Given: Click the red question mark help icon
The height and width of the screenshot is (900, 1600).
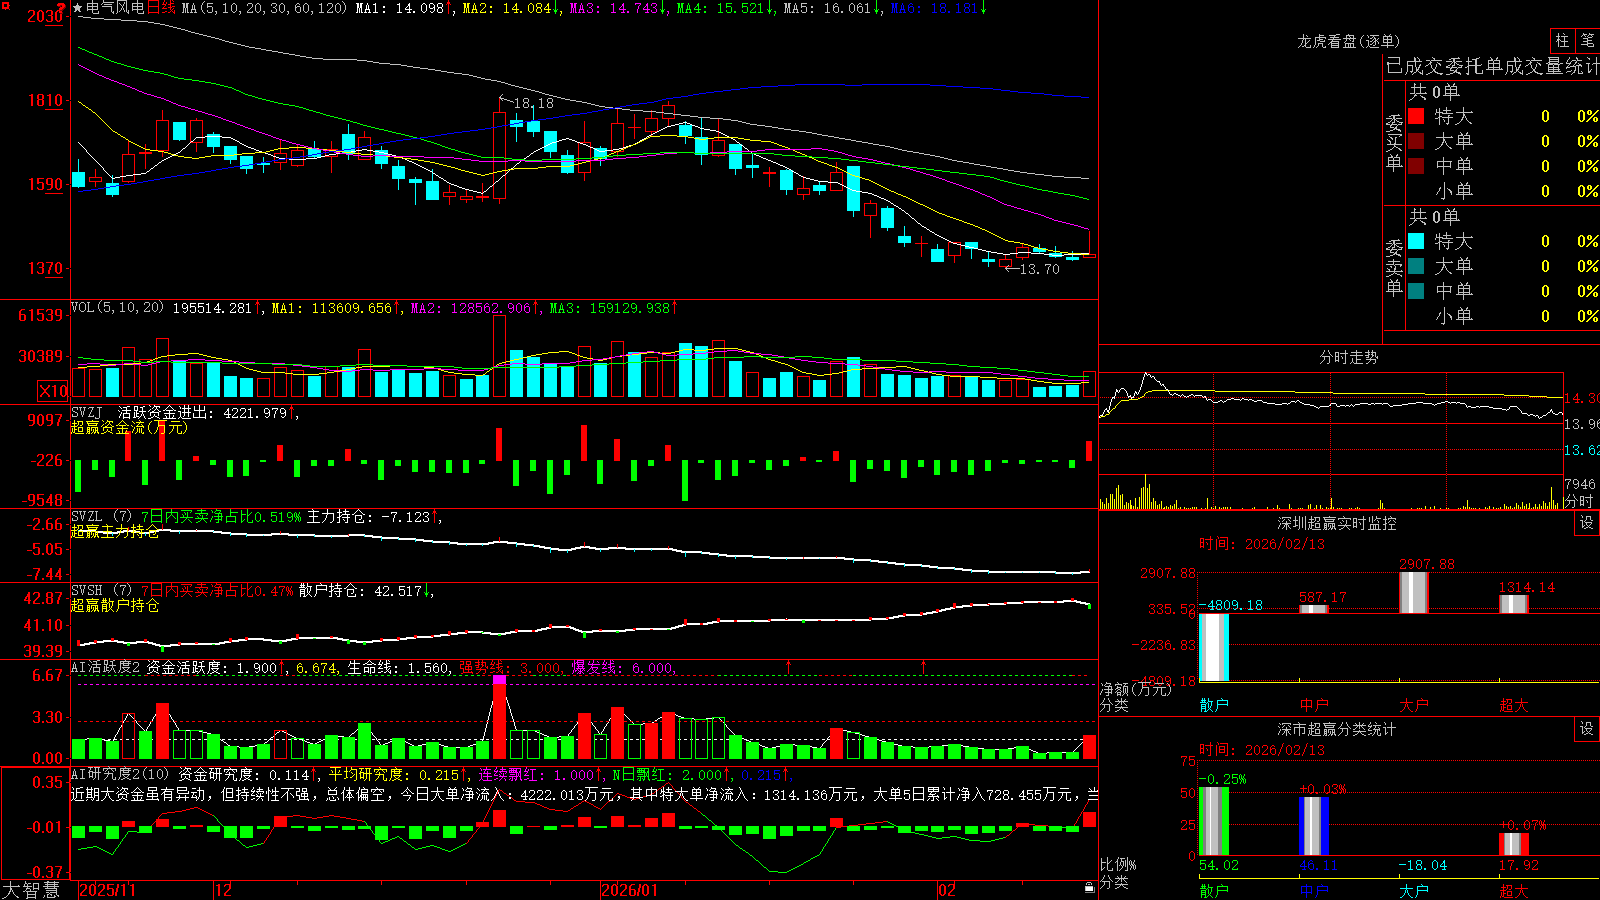Looking at the screenshot, I should tap(61, 7).
